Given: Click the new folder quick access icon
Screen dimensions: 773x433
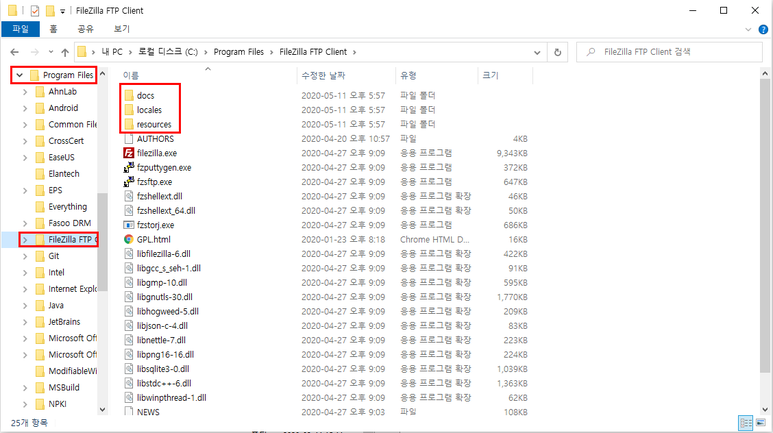Looking at the screenshot, I should tap(50, 10).
